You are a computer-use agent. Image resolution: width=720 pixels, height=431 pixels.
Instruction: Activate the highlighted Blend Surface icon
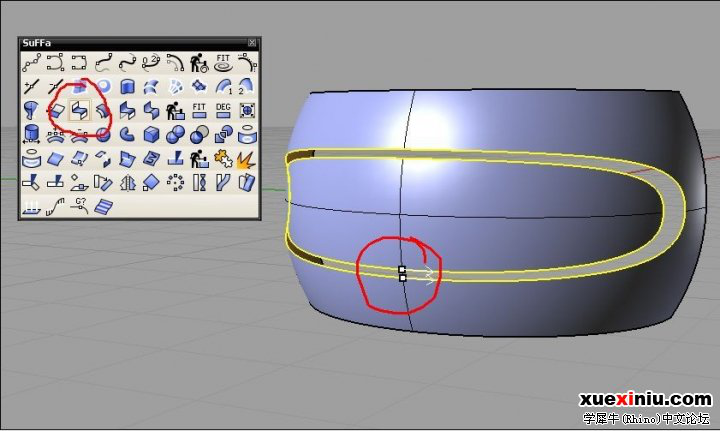pyautogui.click(x=79, y=110)
